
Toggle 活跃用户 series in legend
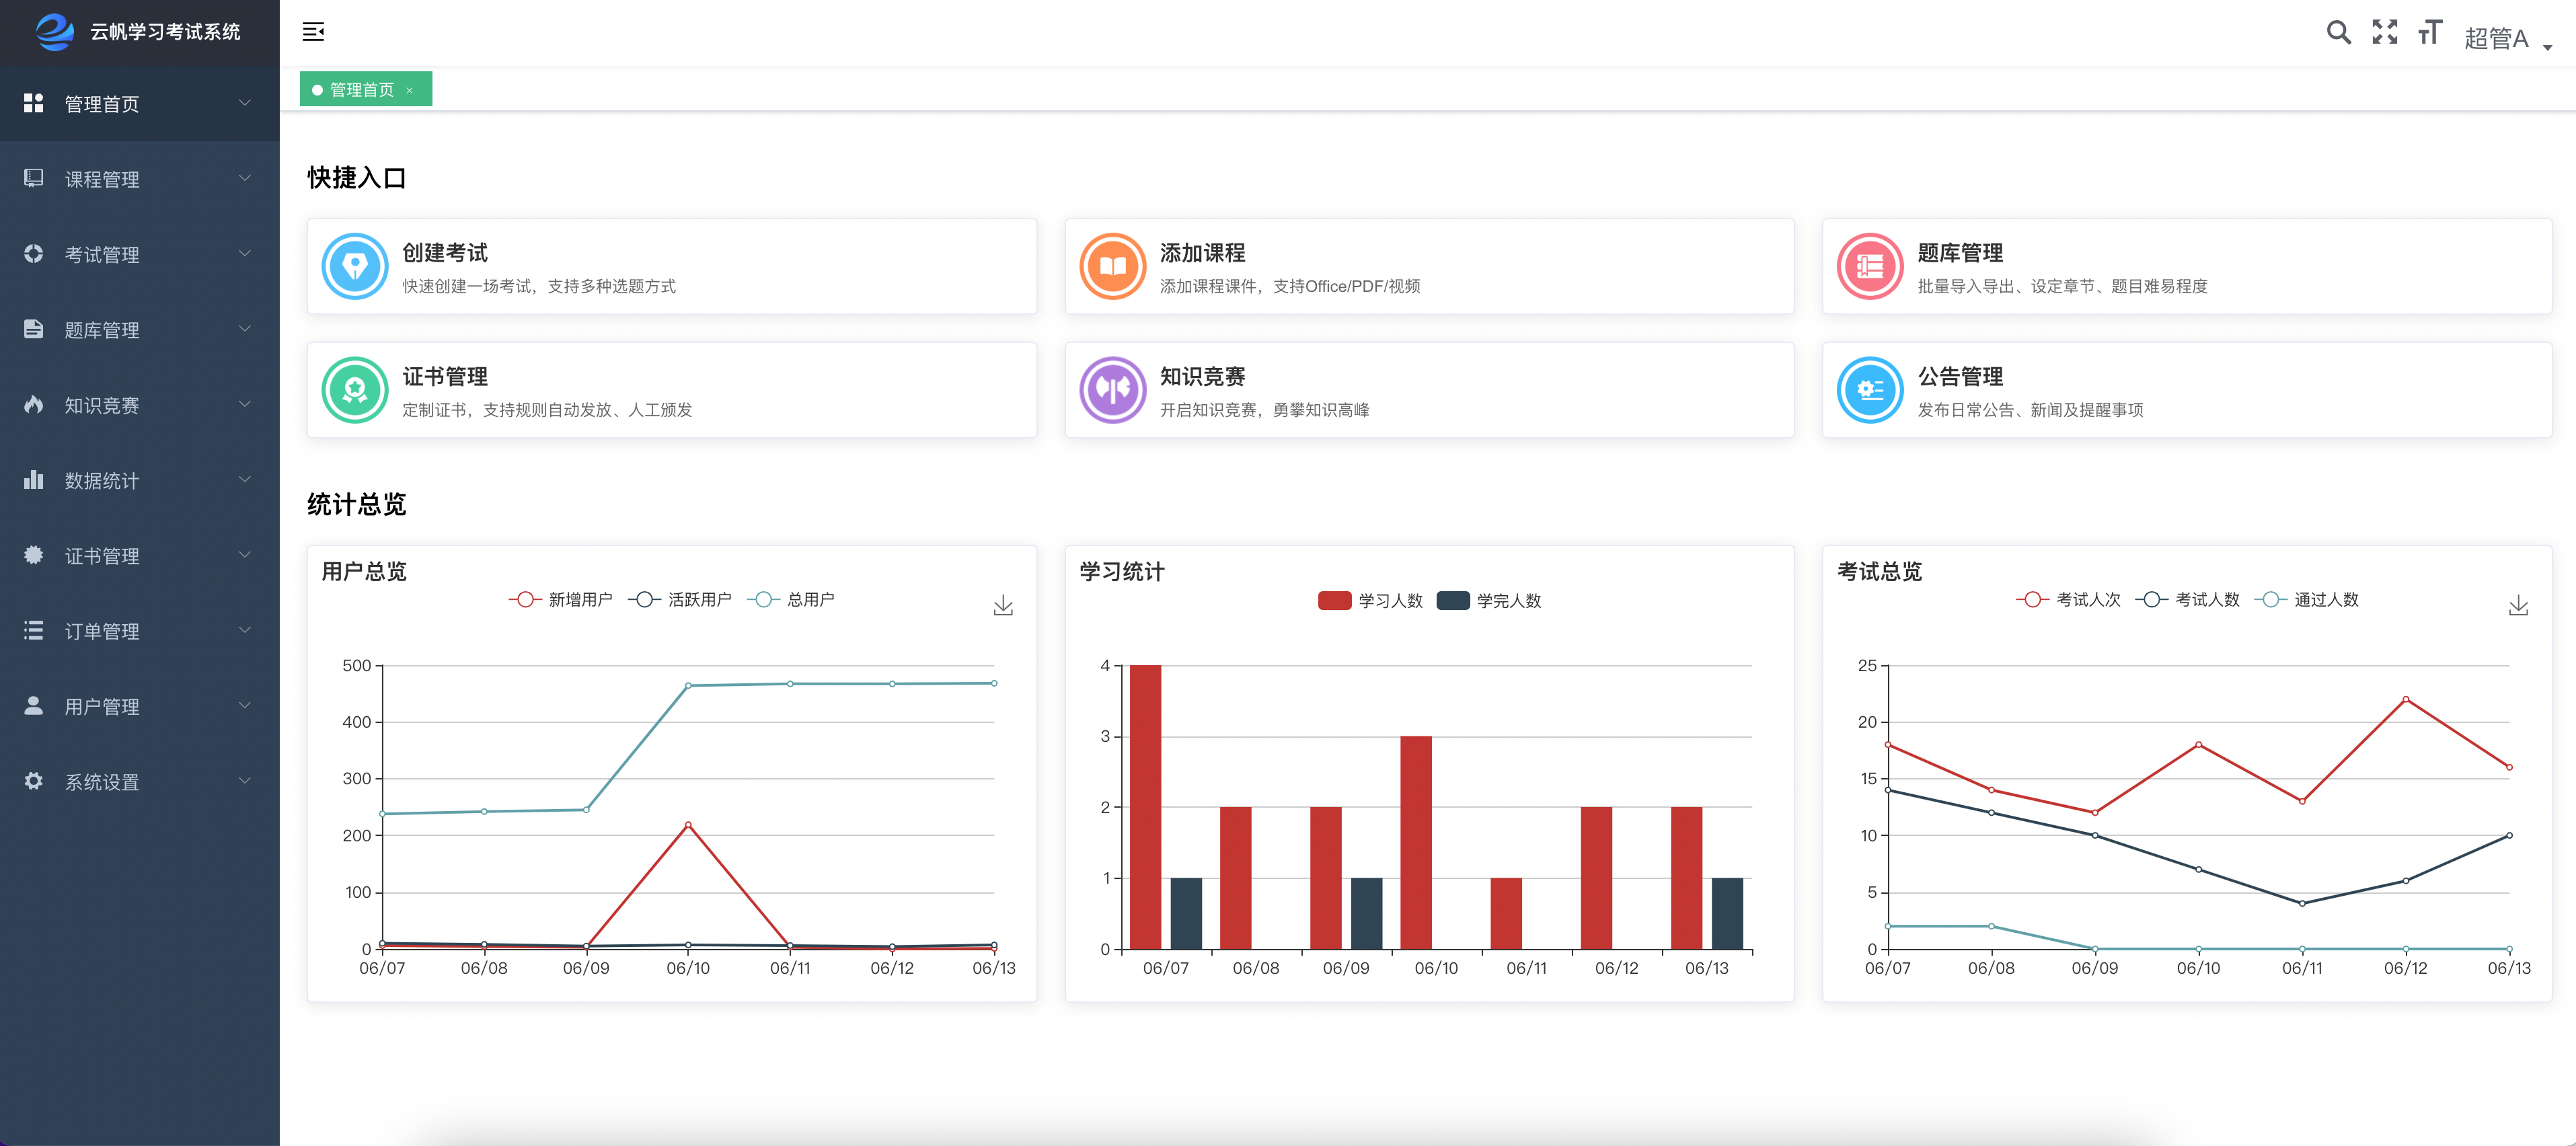click(680, 600)
